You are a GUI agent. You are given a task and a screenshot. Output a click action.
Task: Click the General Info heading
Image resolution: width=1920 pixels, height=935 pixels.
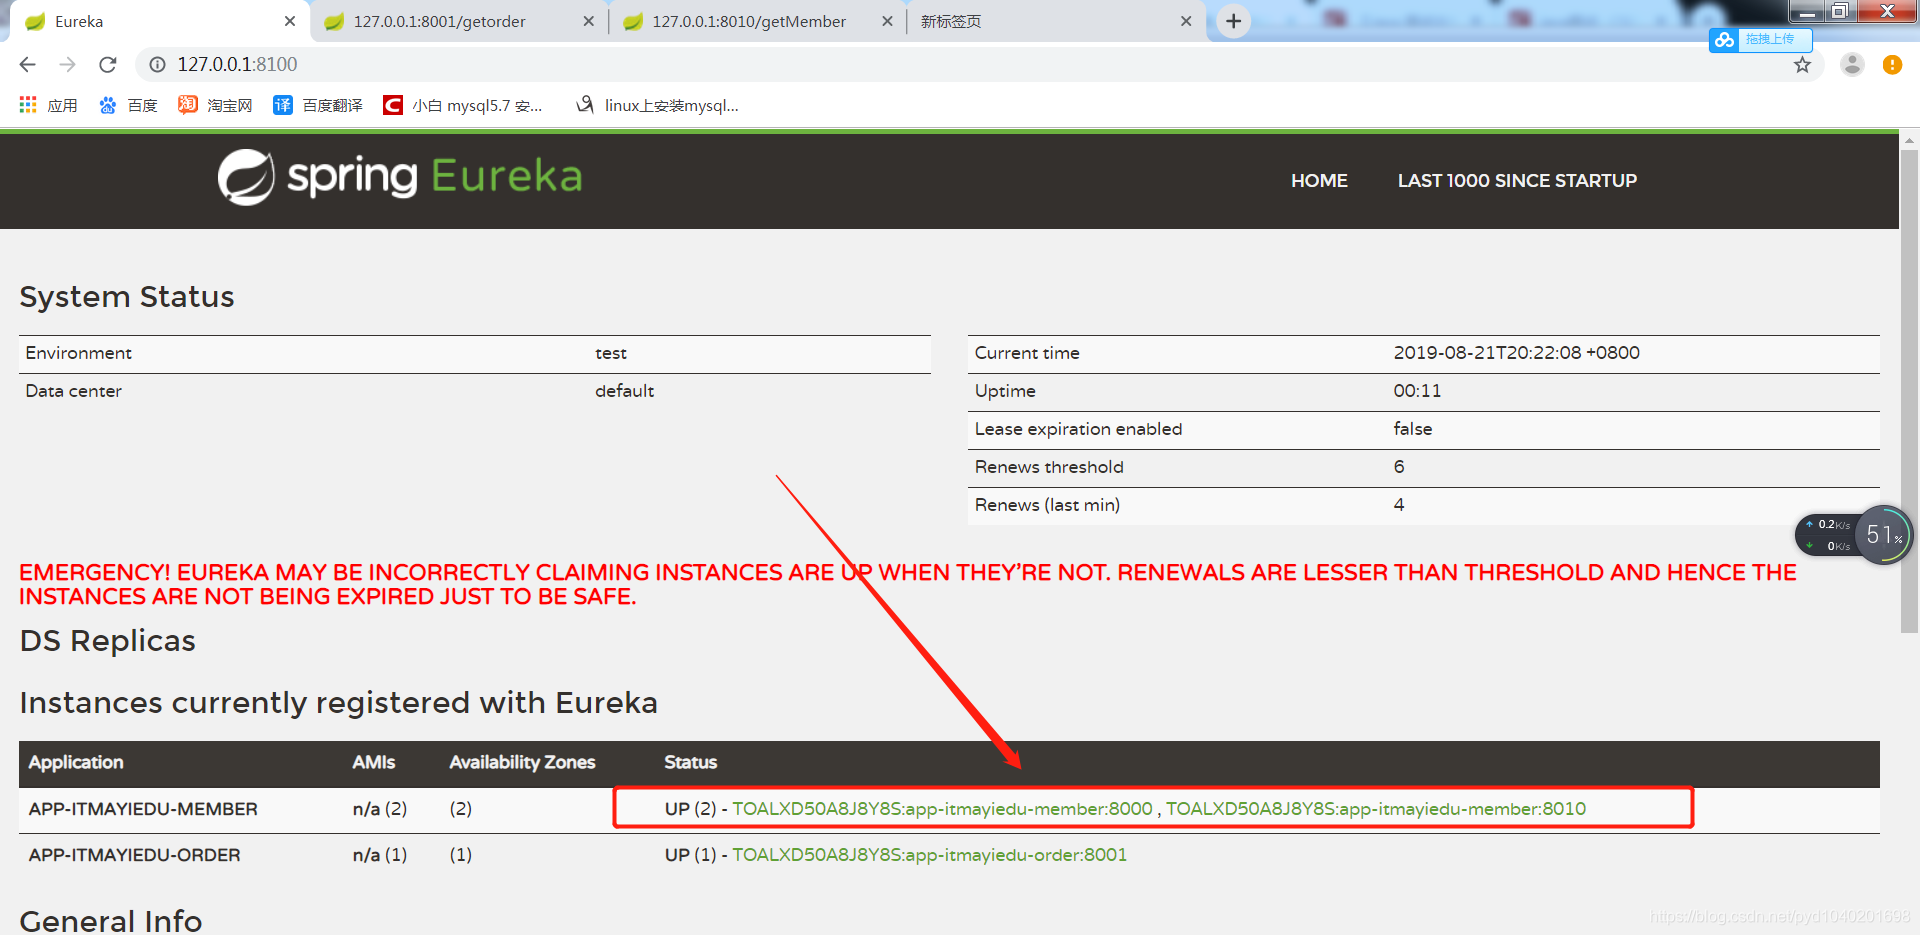pyautogui.click(x=111, y=920)
